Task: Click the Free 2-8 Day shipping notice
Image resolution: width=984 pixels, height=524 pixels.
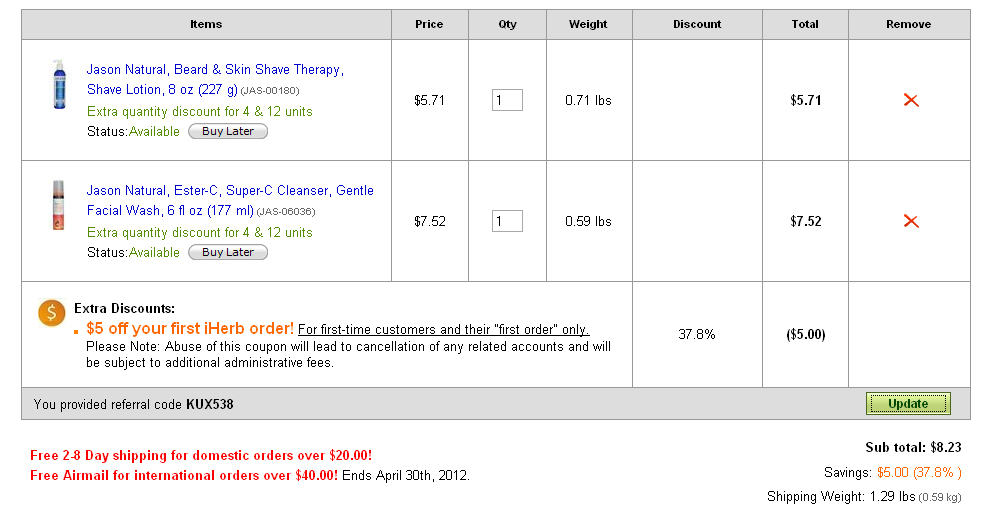Action: 201,455
